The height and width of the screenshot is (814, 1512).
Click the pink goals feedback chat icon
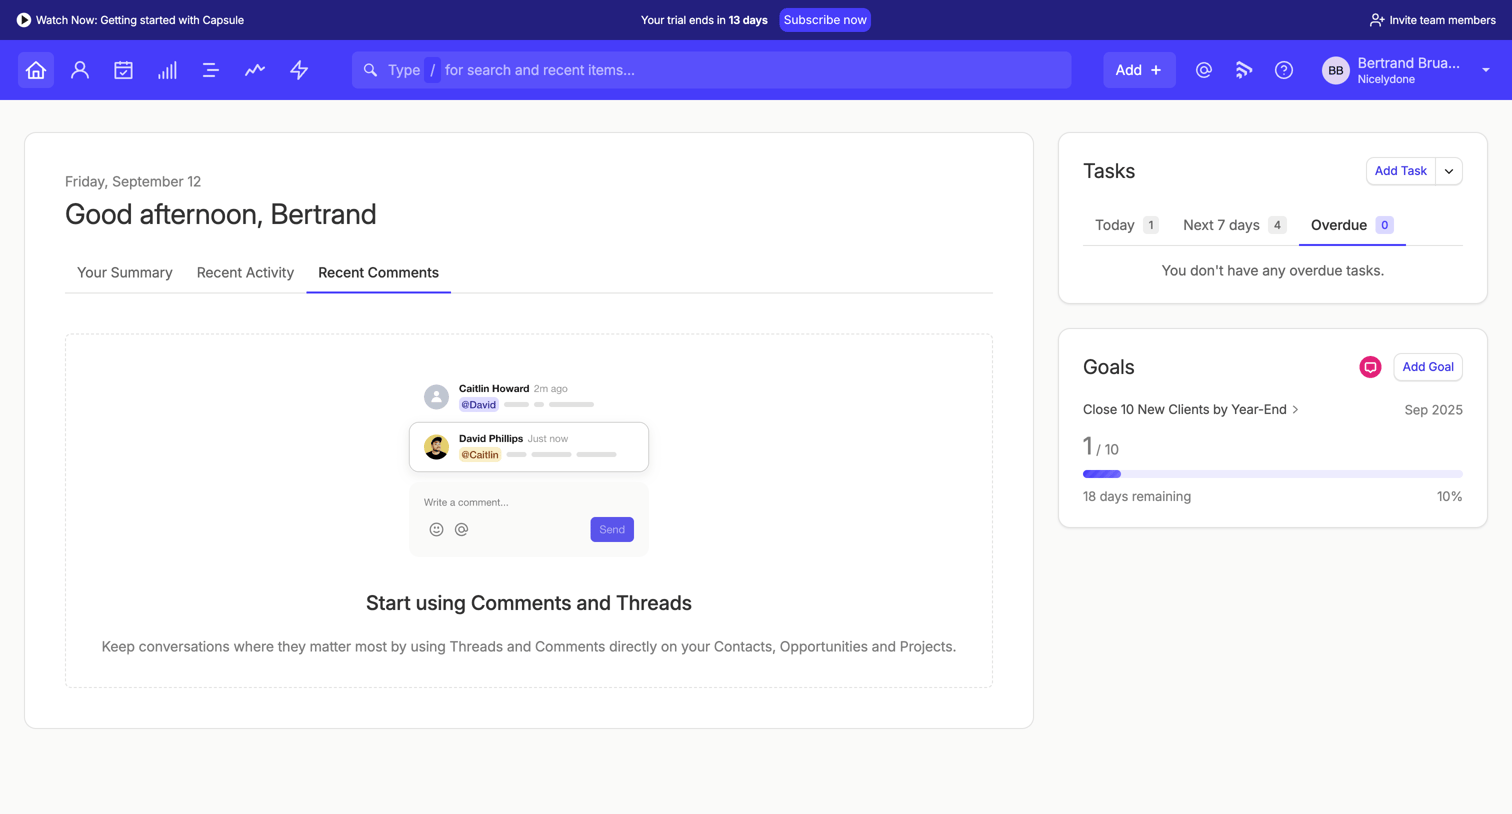[x=1370, y=367]
